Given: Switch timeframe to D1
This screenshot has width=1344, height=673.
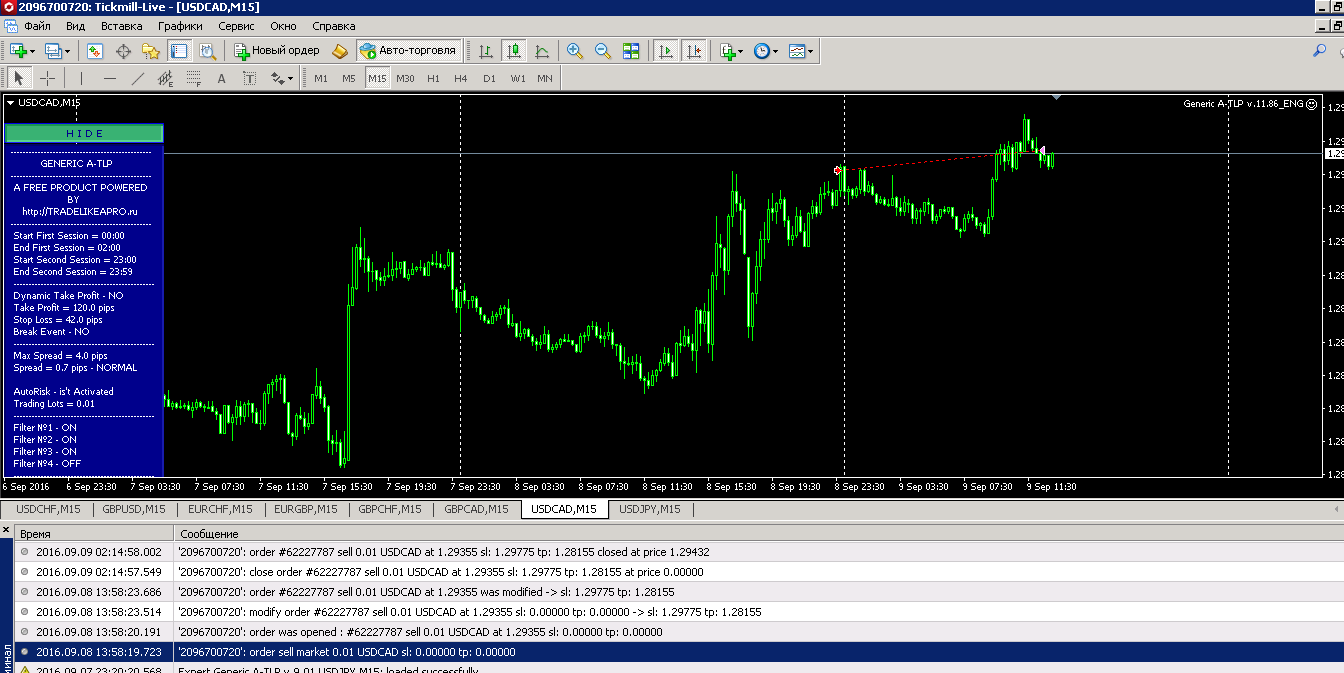Looking at the screenshot, I should tap(489, 78).
